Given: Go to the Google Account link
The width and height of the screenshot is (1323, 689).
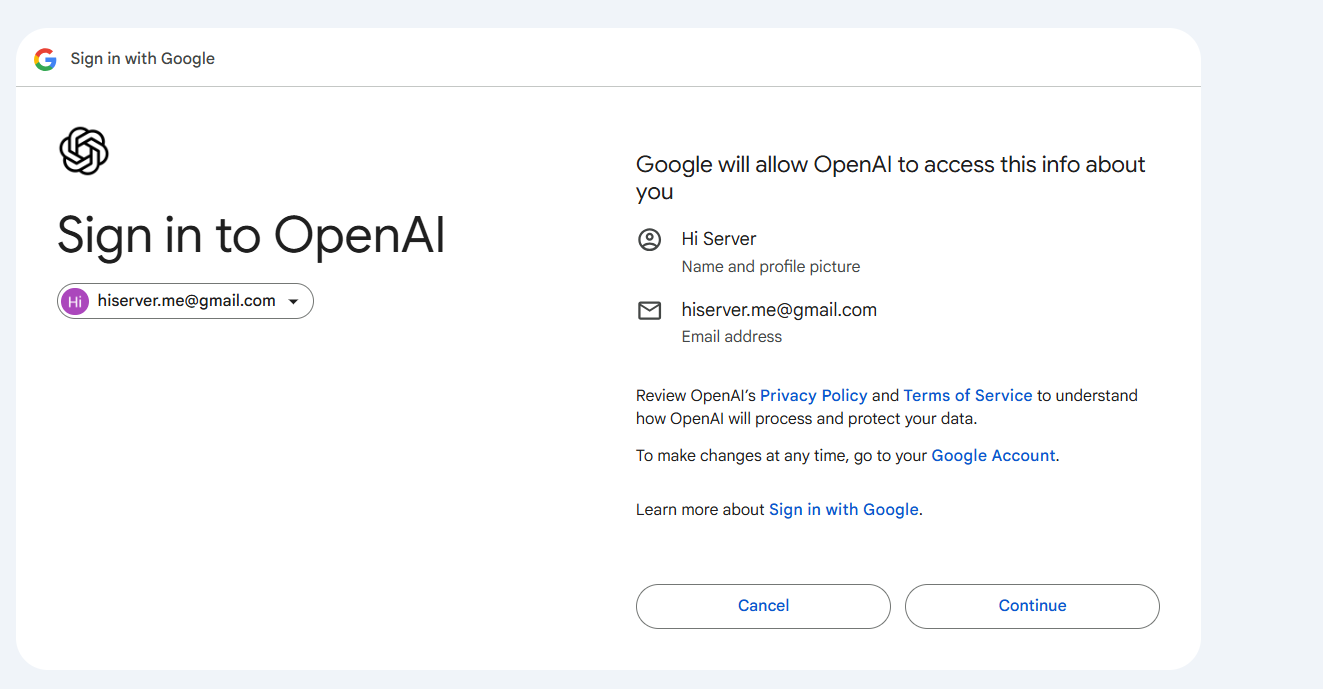Looking at the screenshot, I should (993, 455).
